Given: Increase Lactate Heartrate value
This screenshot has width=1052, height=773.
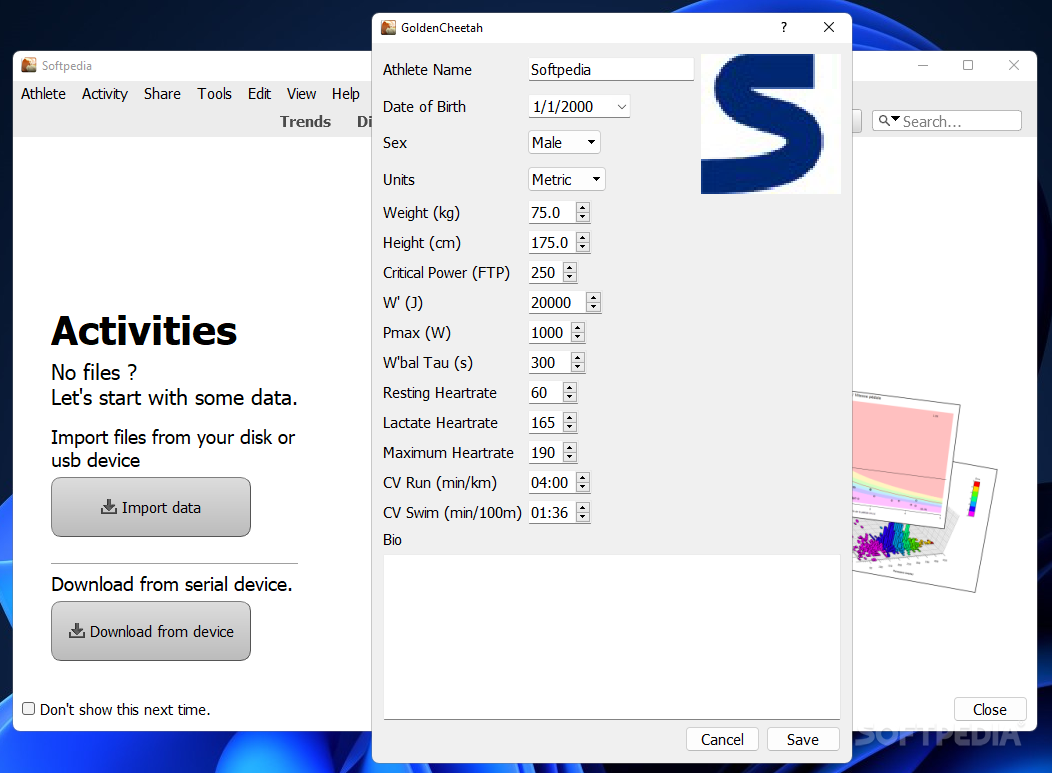Looking at the screenshot, I should click(x=570, y=417).
